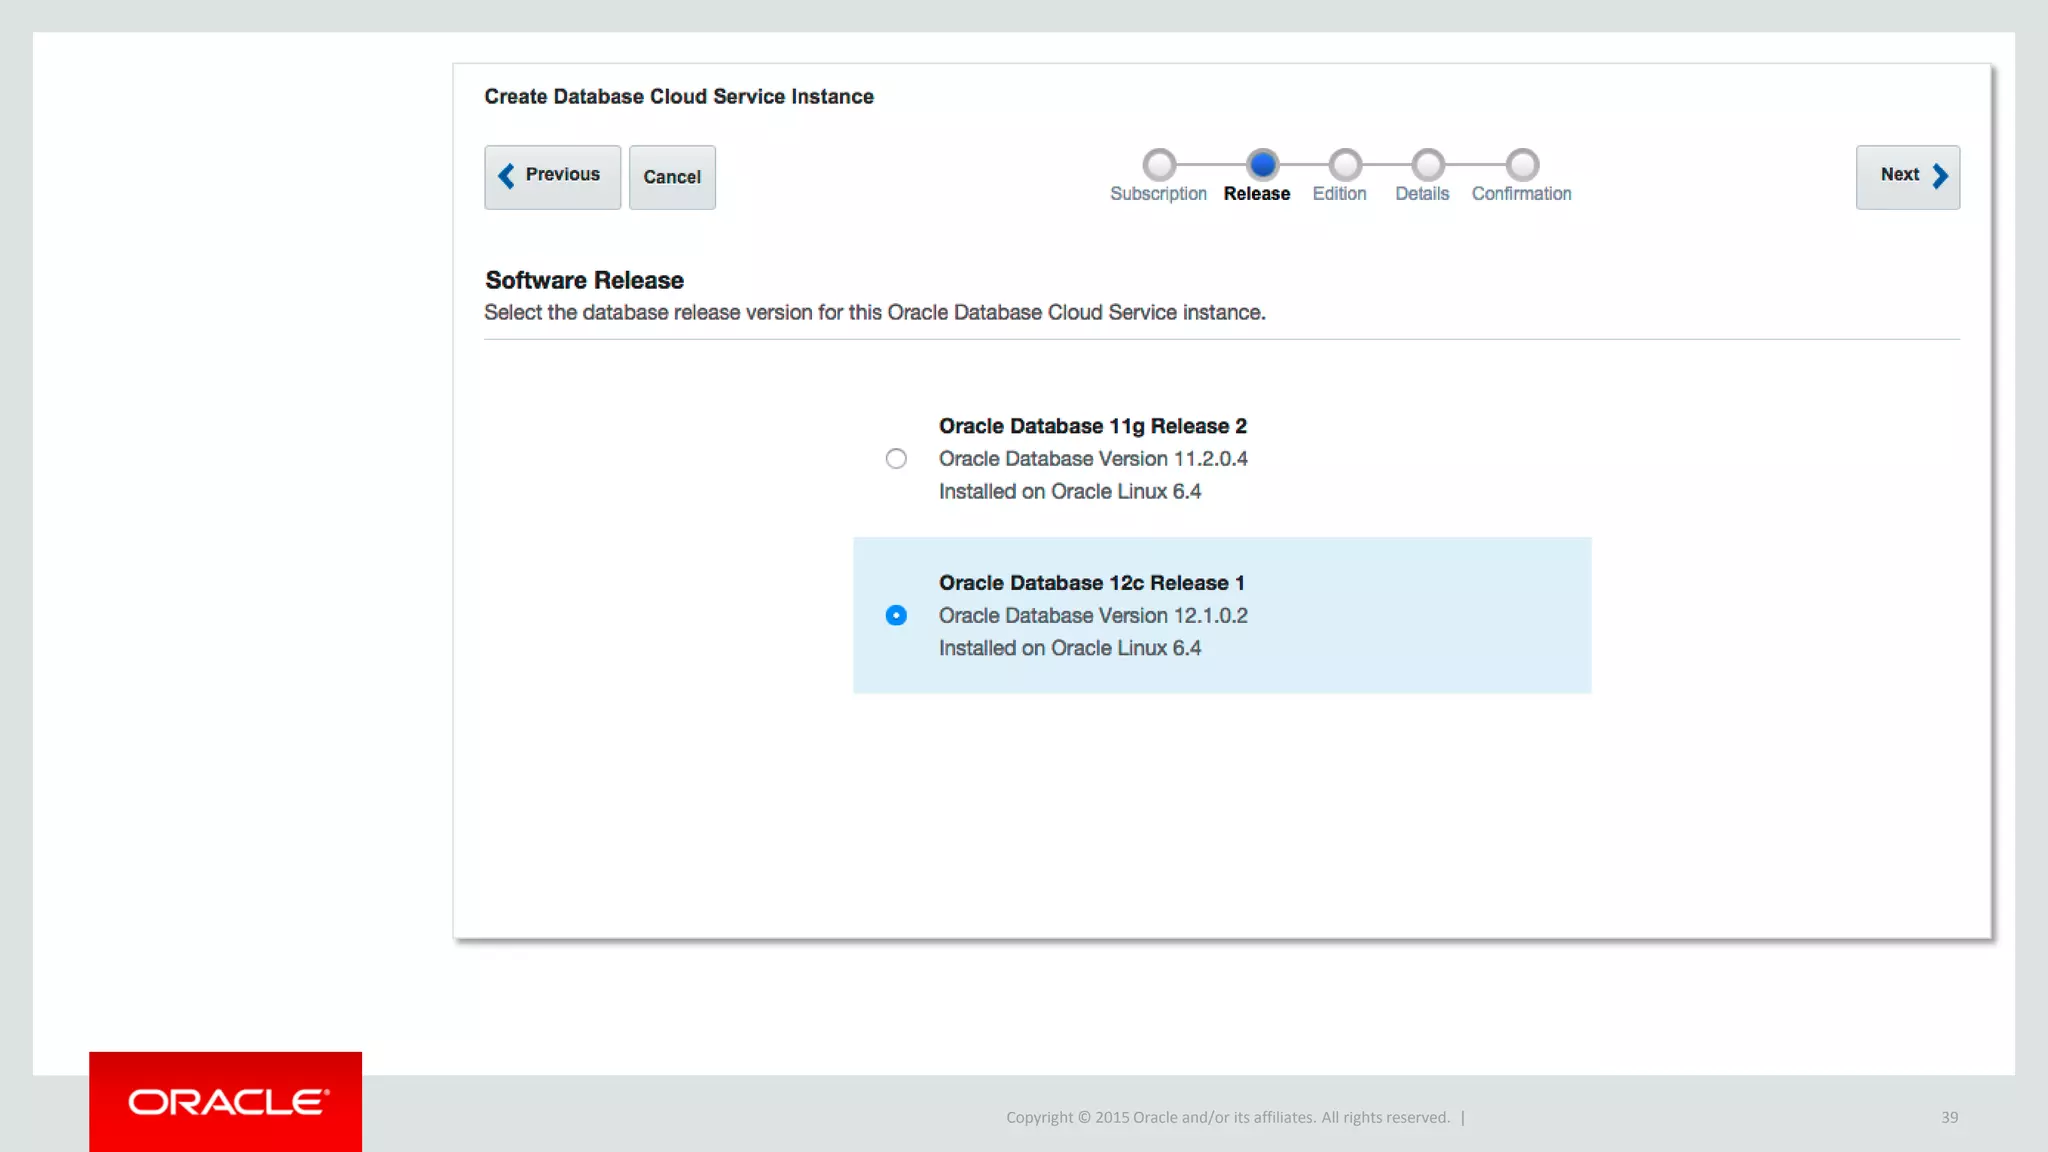Click the Previous left chevron arrow

click(x=507, y=176)
